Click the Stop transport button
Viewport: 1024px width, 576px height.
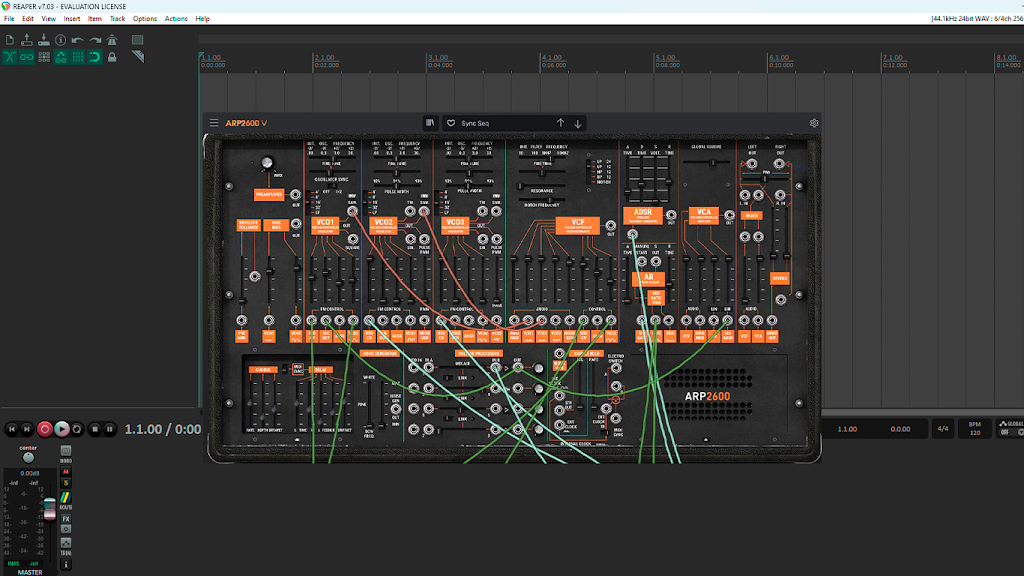pos(95,429)
